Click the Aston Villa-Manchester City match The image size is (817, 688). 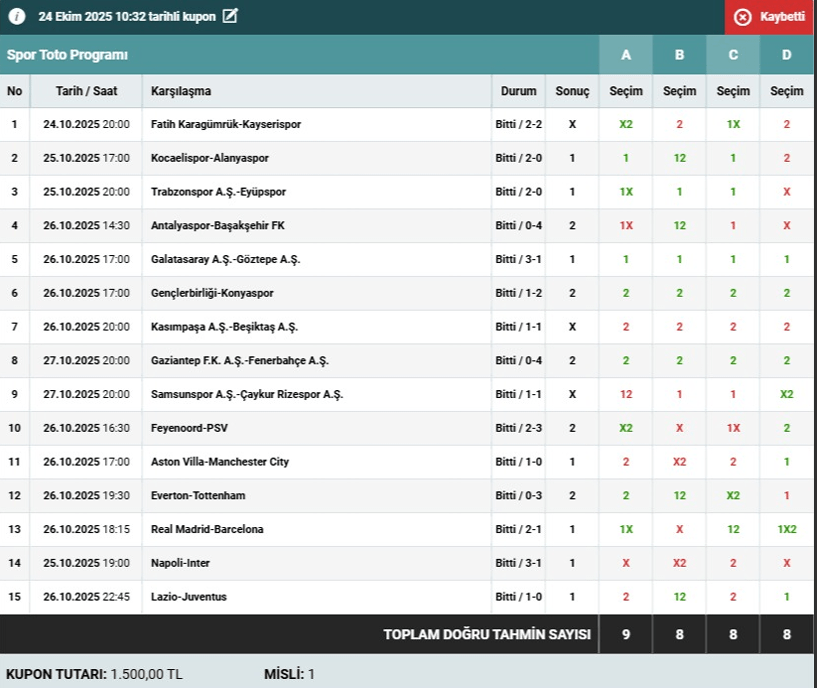click(219, 462)
